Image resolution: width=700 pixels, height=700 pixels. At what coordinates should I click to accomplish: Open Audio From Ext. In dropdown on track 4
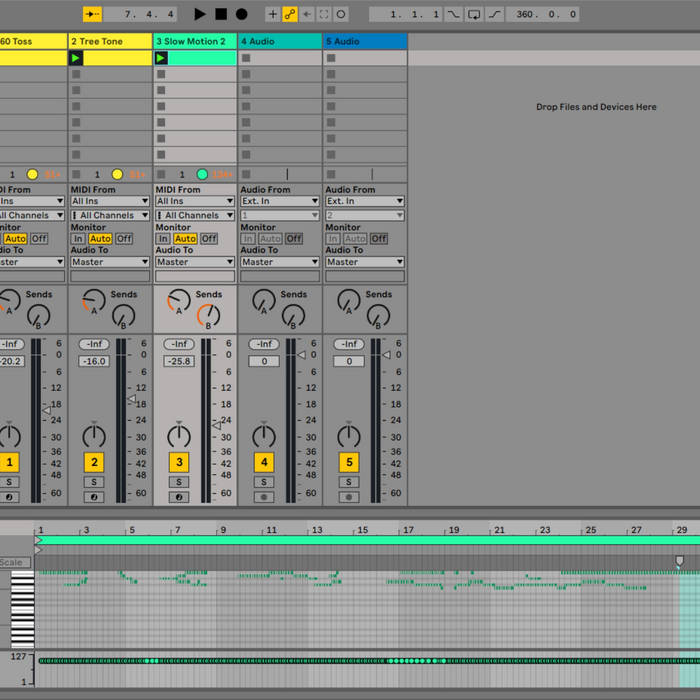coord(280,201)
